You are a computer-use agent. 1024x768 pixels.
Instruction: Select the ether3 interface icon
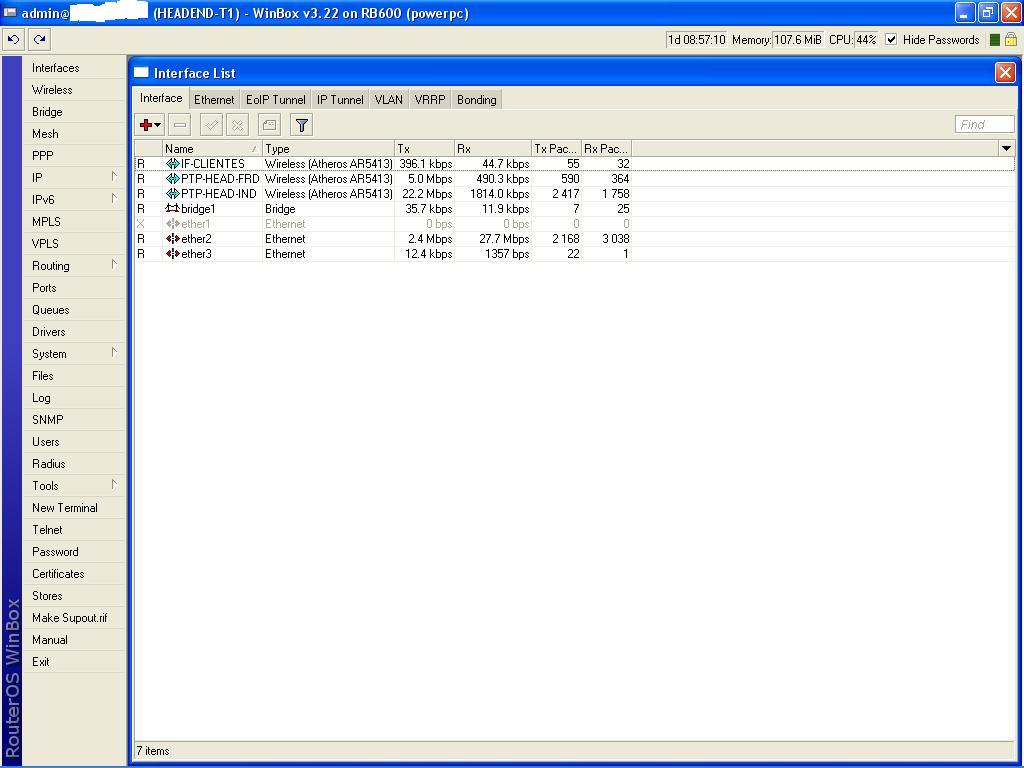coord(172,254)
